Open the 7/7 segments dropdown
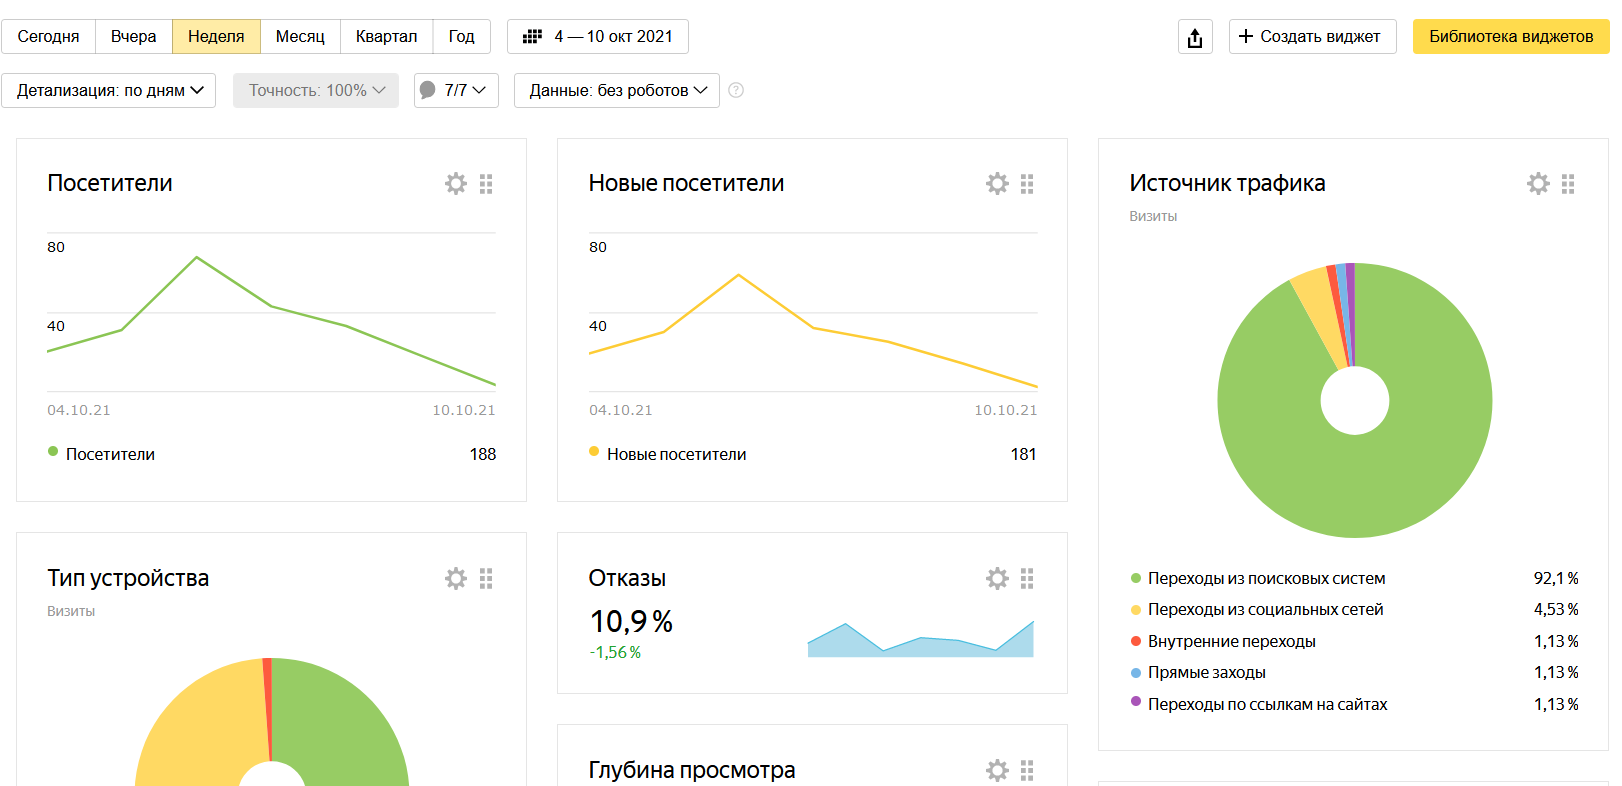1622x786 pixels. [x=456, y=90]
